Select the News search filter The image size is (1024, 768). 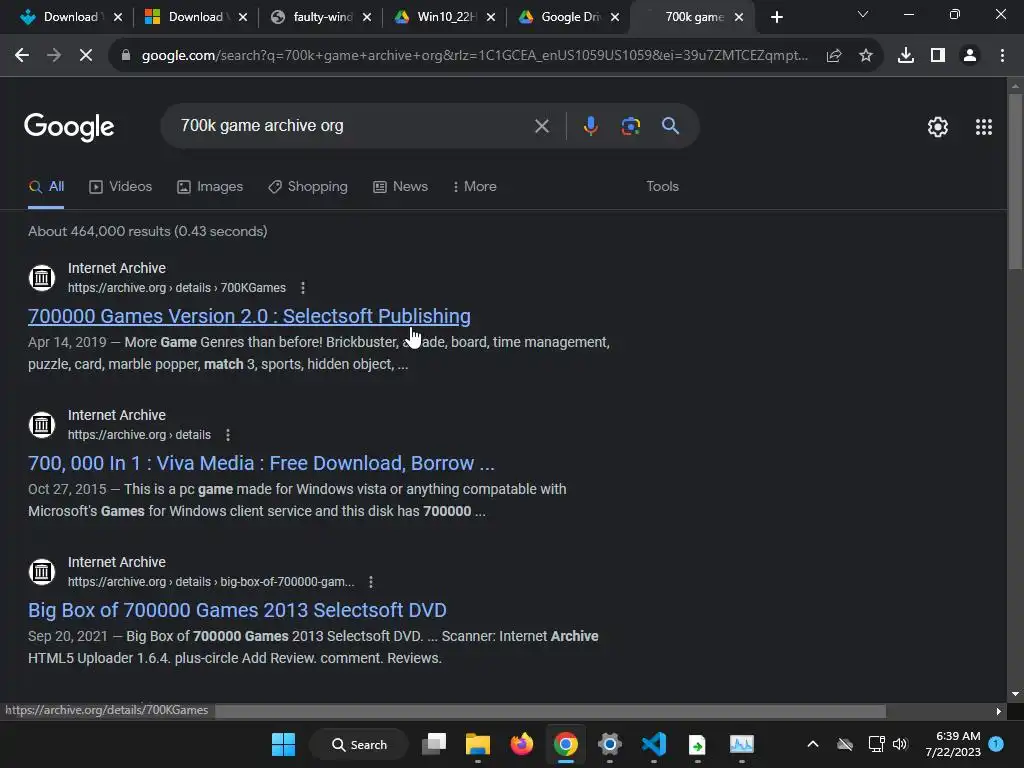click(x=400, y=187)
